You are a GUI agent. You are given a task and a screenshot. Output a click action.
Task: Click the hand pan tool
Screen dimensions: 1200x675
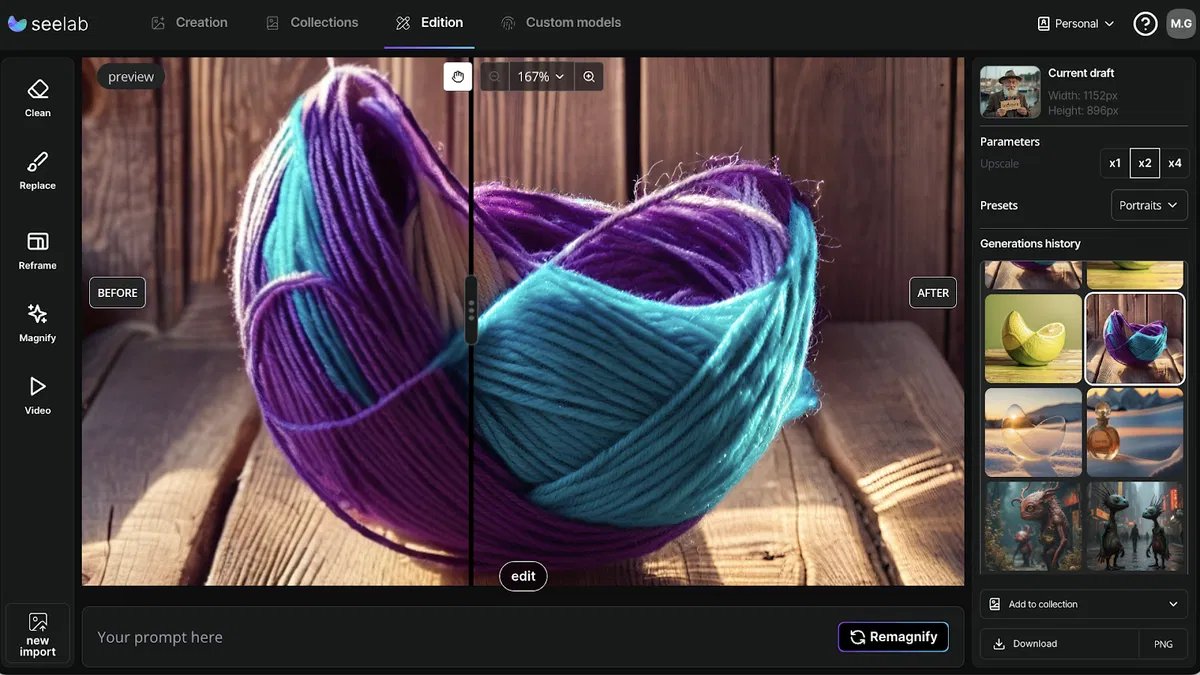click(458, 77)
